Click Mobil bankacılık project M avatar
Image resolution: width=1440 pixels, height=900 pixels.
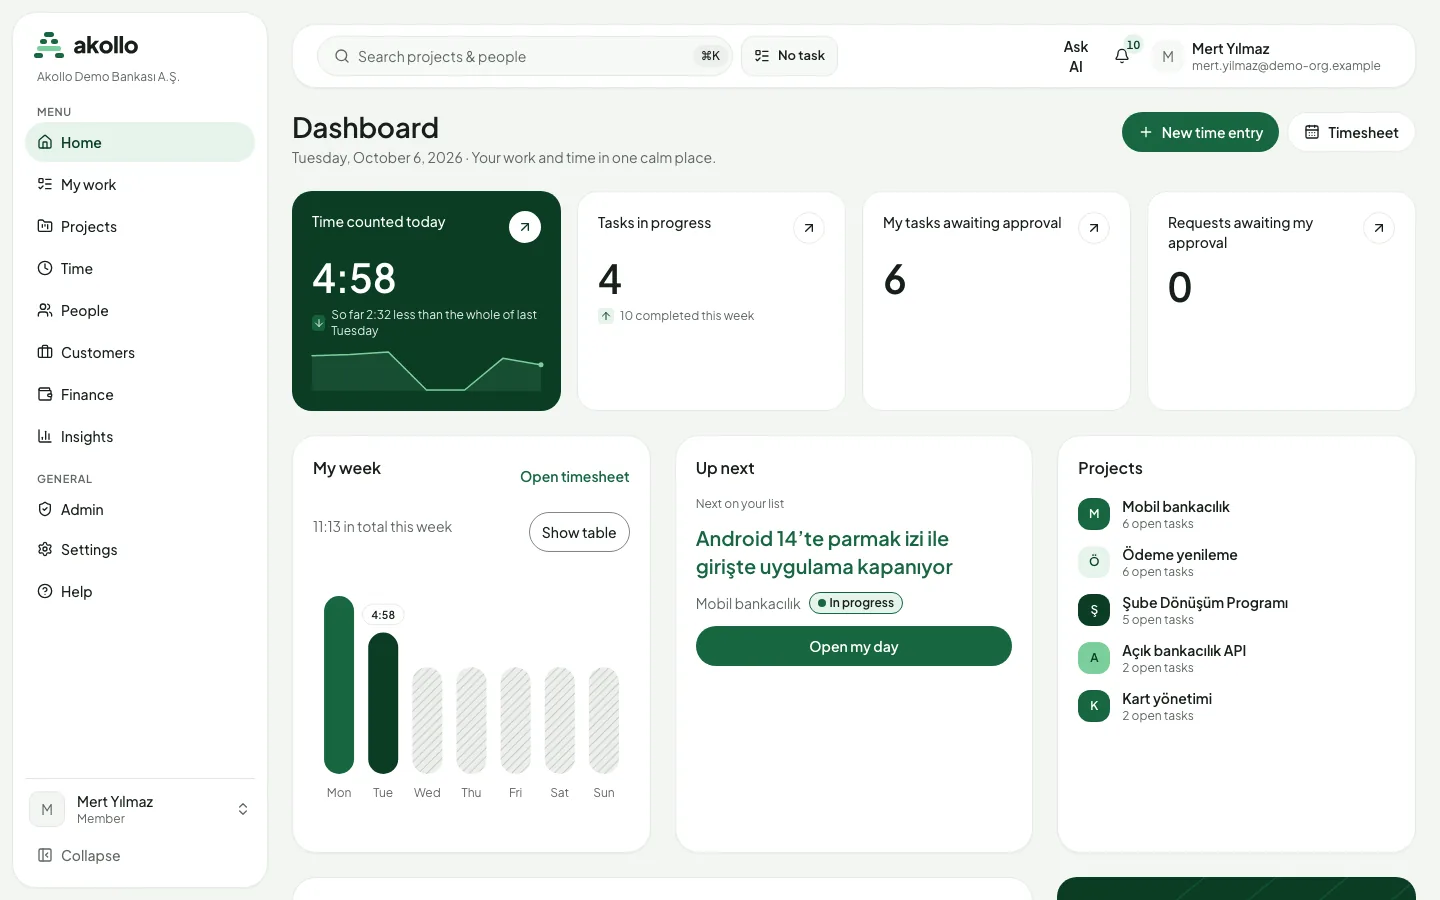(x=1094, y=514)
